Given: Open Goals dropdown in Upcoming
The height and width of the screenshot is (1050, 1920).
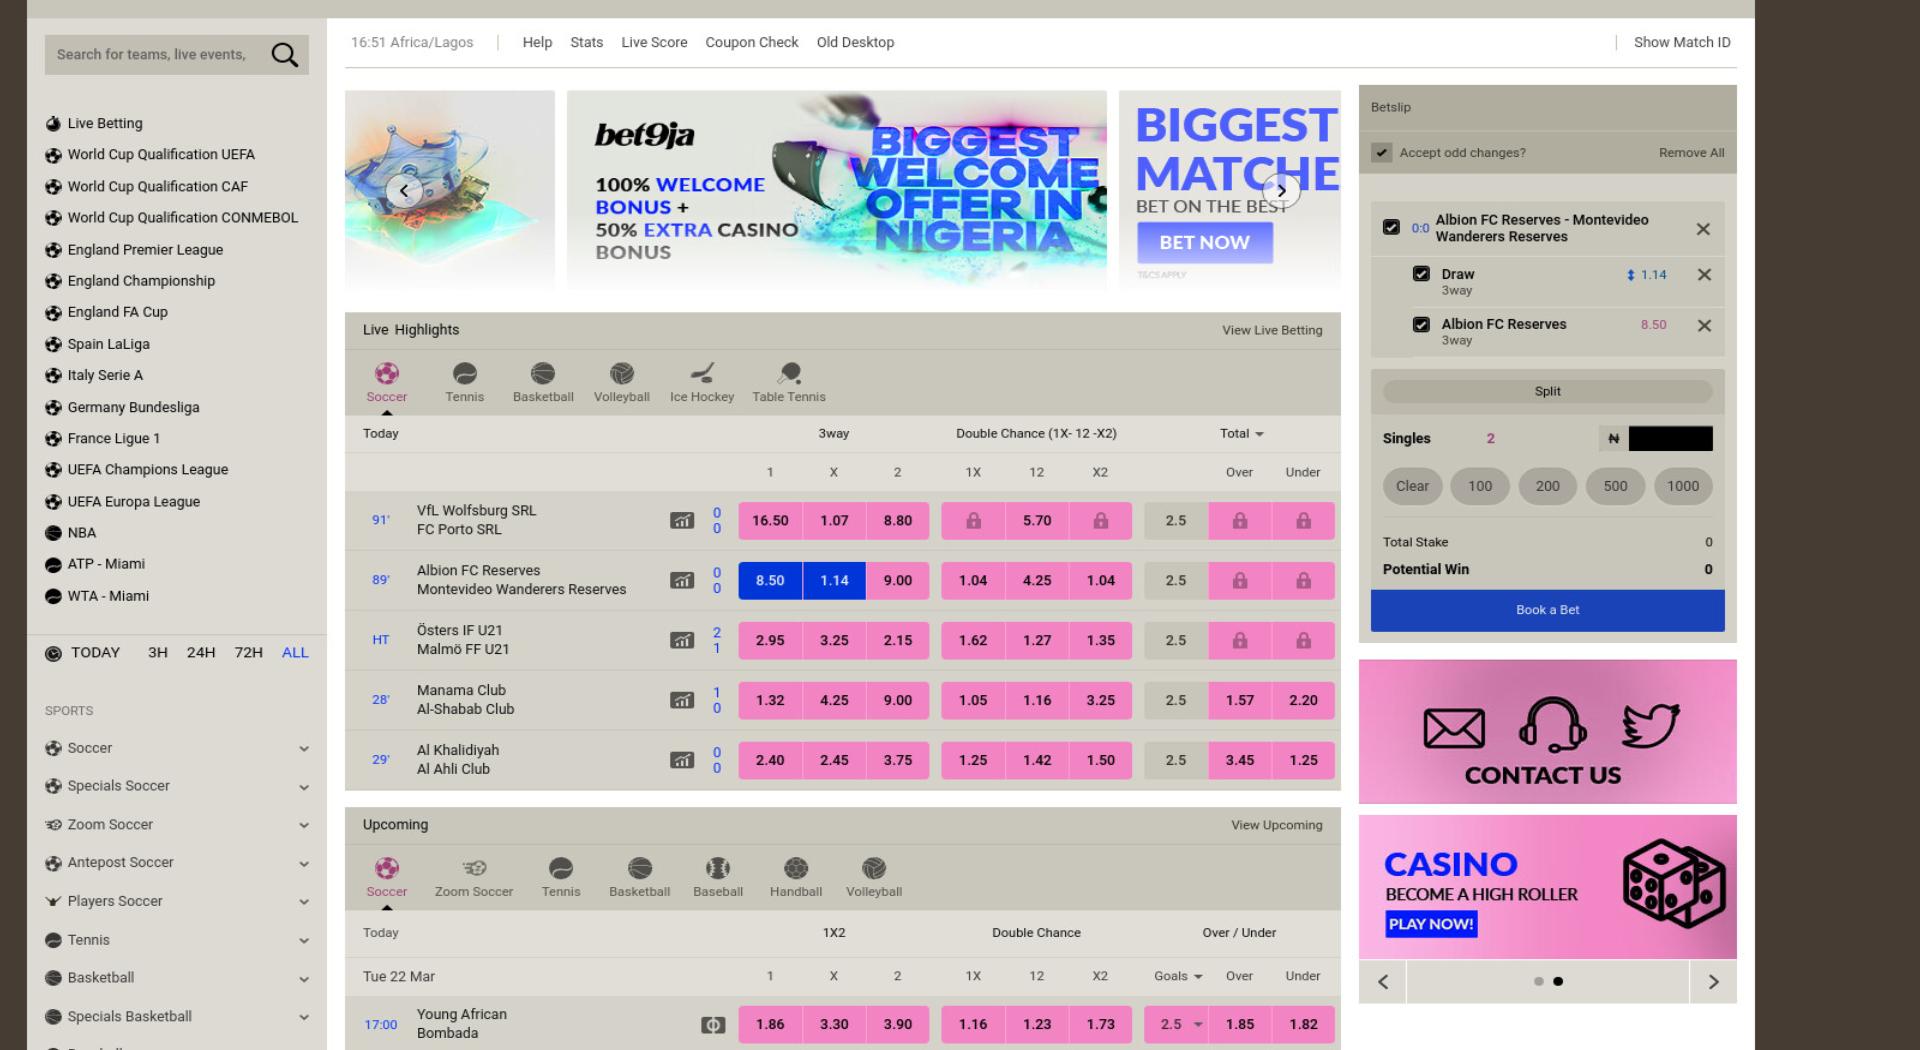Looking at the screenshot, I should pos(1178,976).
